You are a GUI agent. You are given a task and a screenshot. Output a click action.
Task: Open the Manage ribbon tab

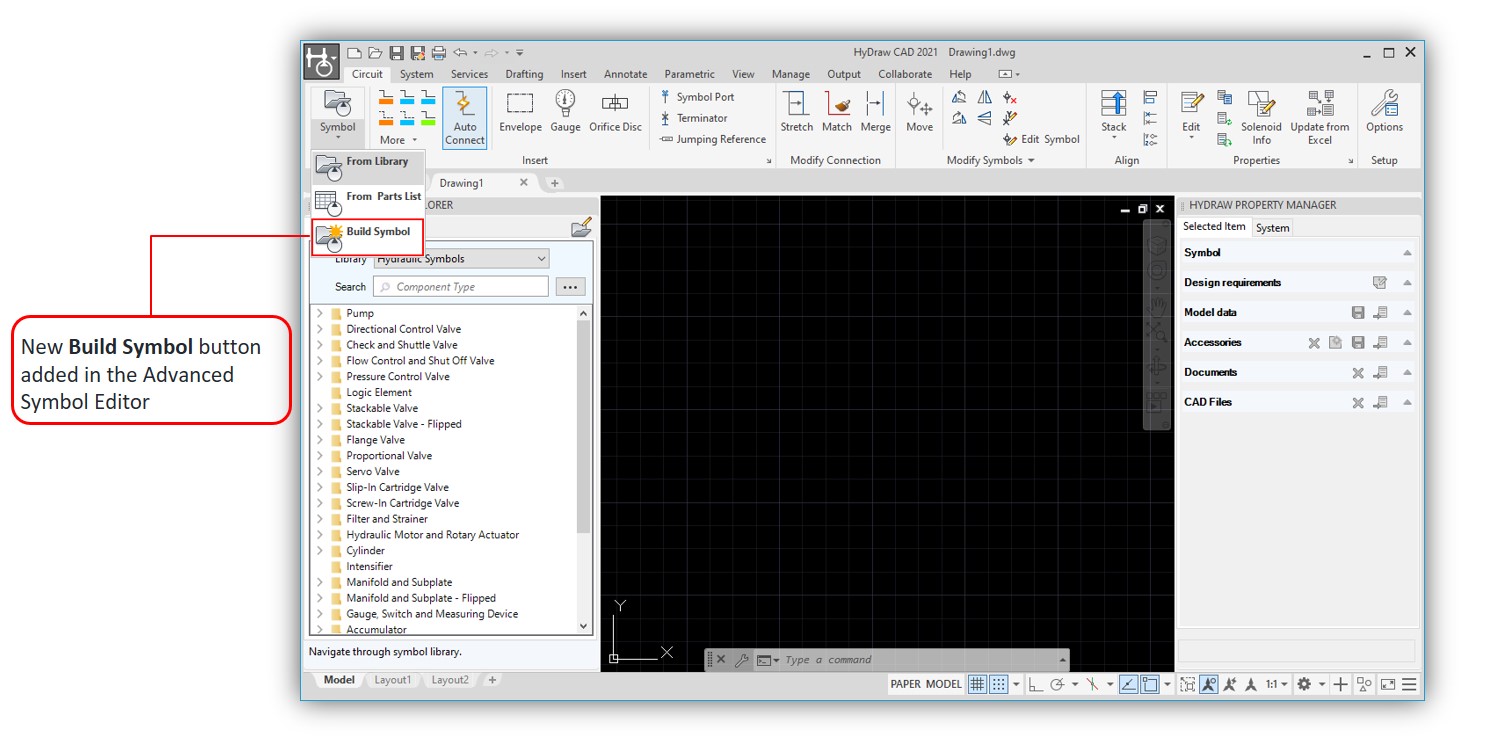coord(791,74)
